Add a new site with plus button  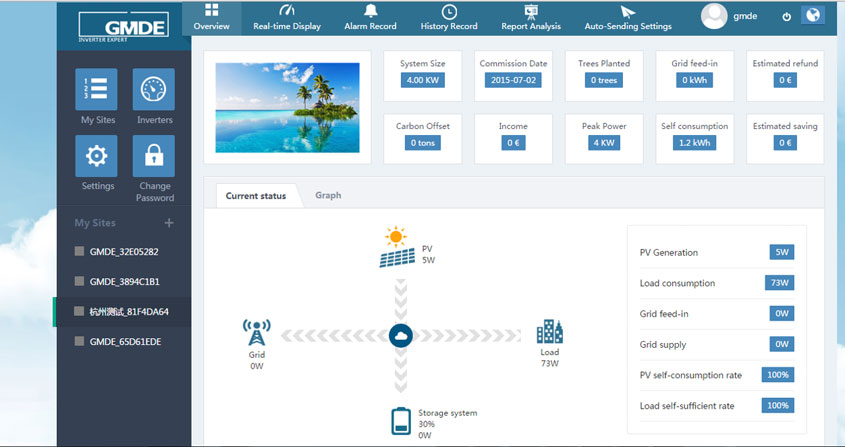pyautogui.click(x=169, y=223)
